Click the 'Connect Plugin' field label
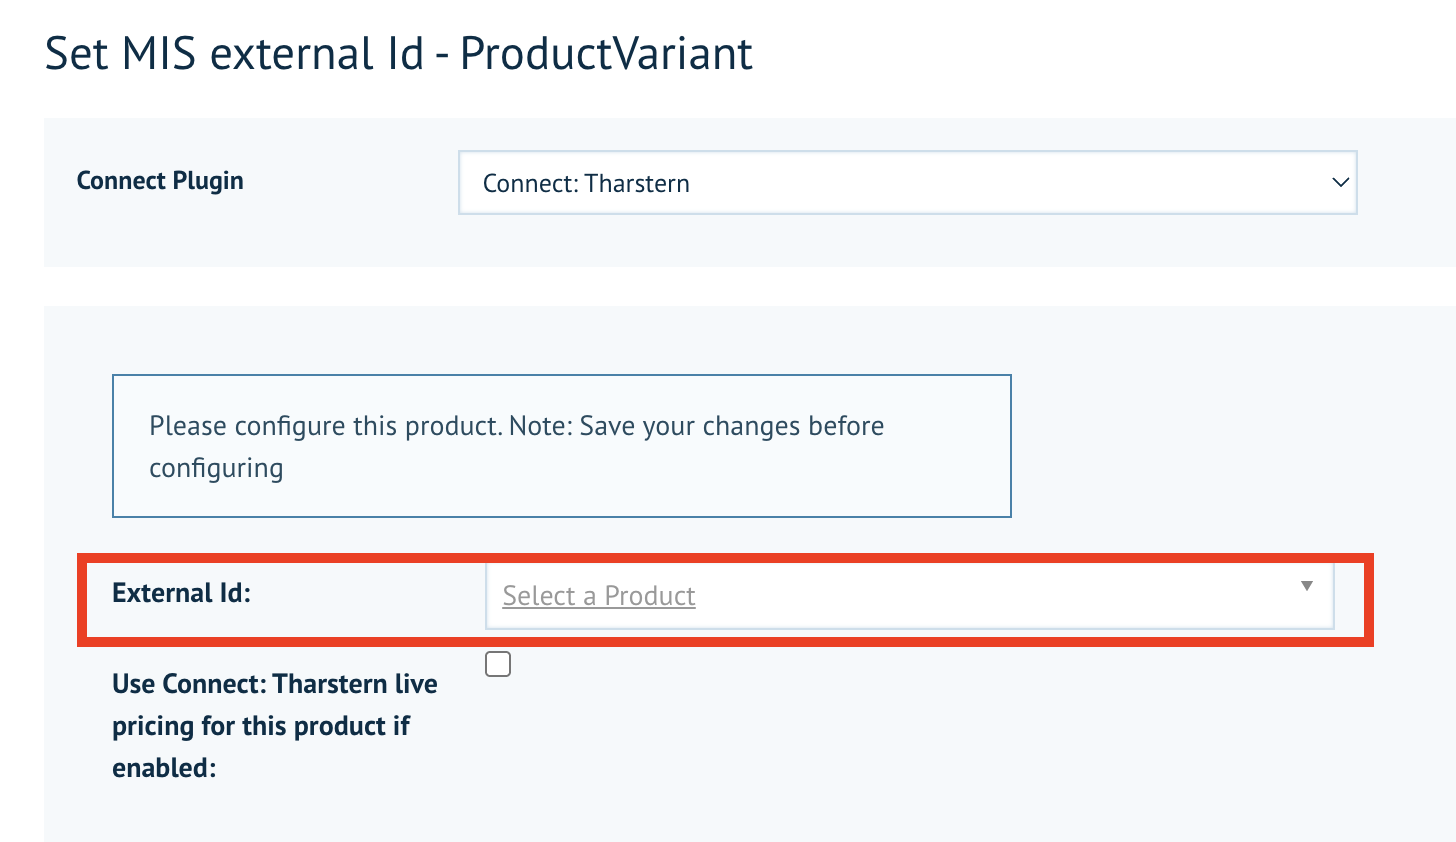 pos(160,181)
